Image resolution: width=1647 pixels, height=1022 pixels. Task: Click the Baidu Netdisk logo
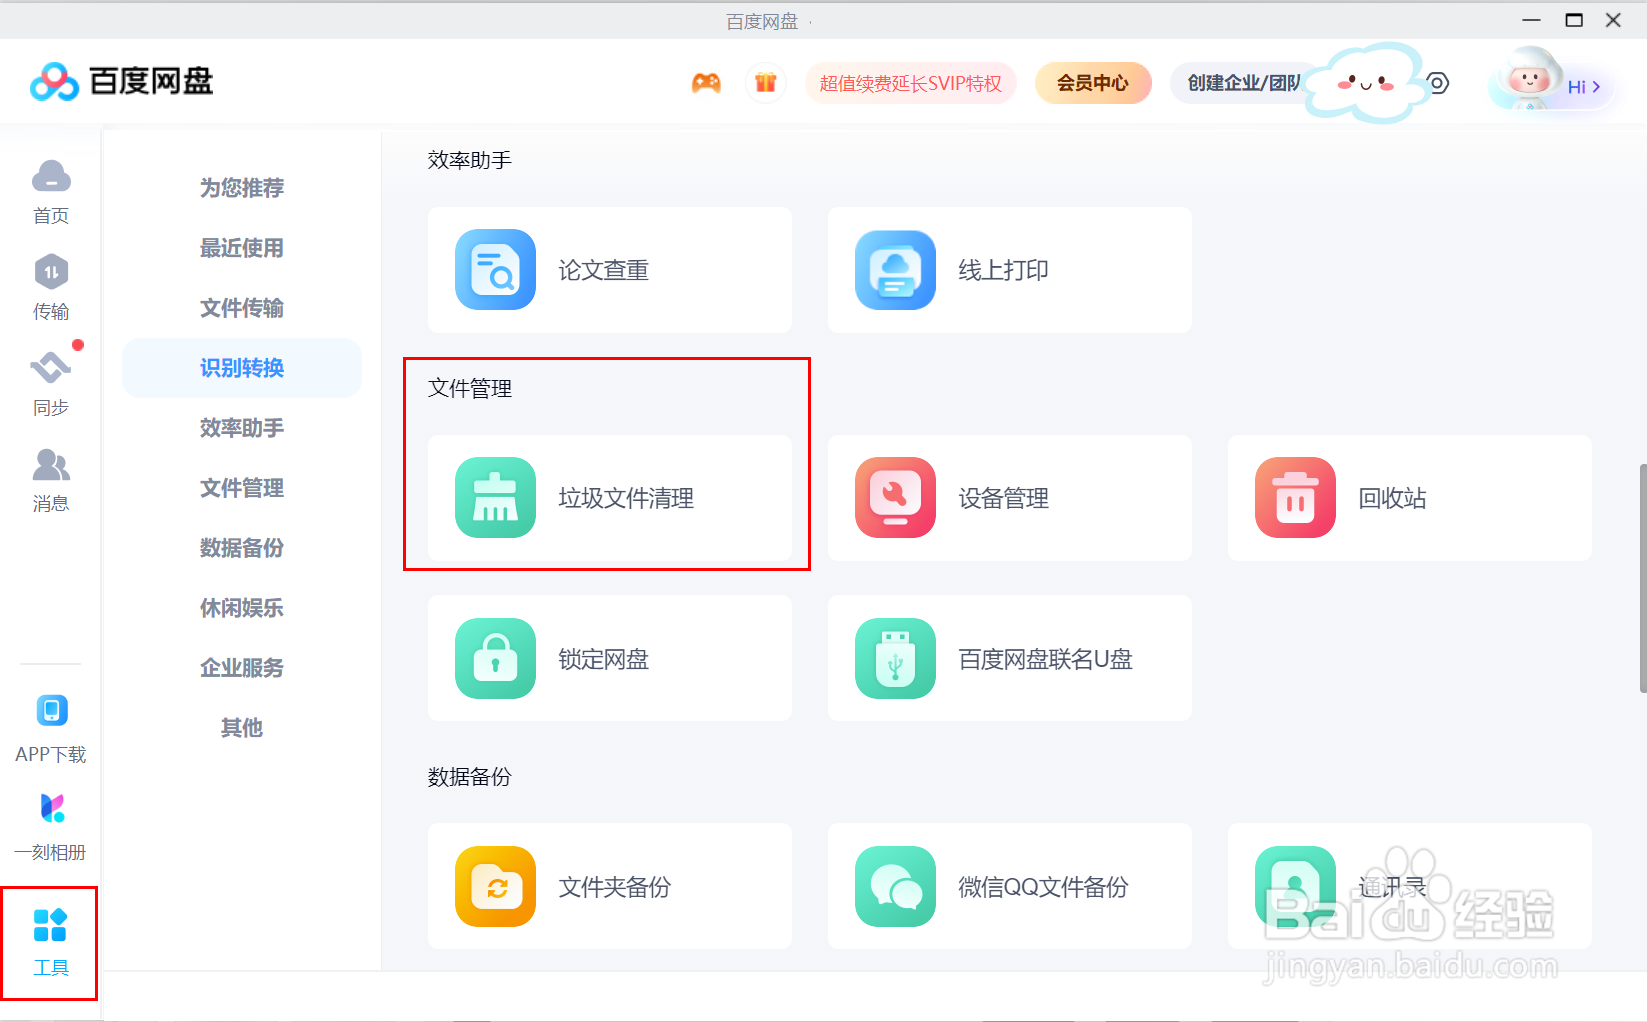click(x=121, y=82)
